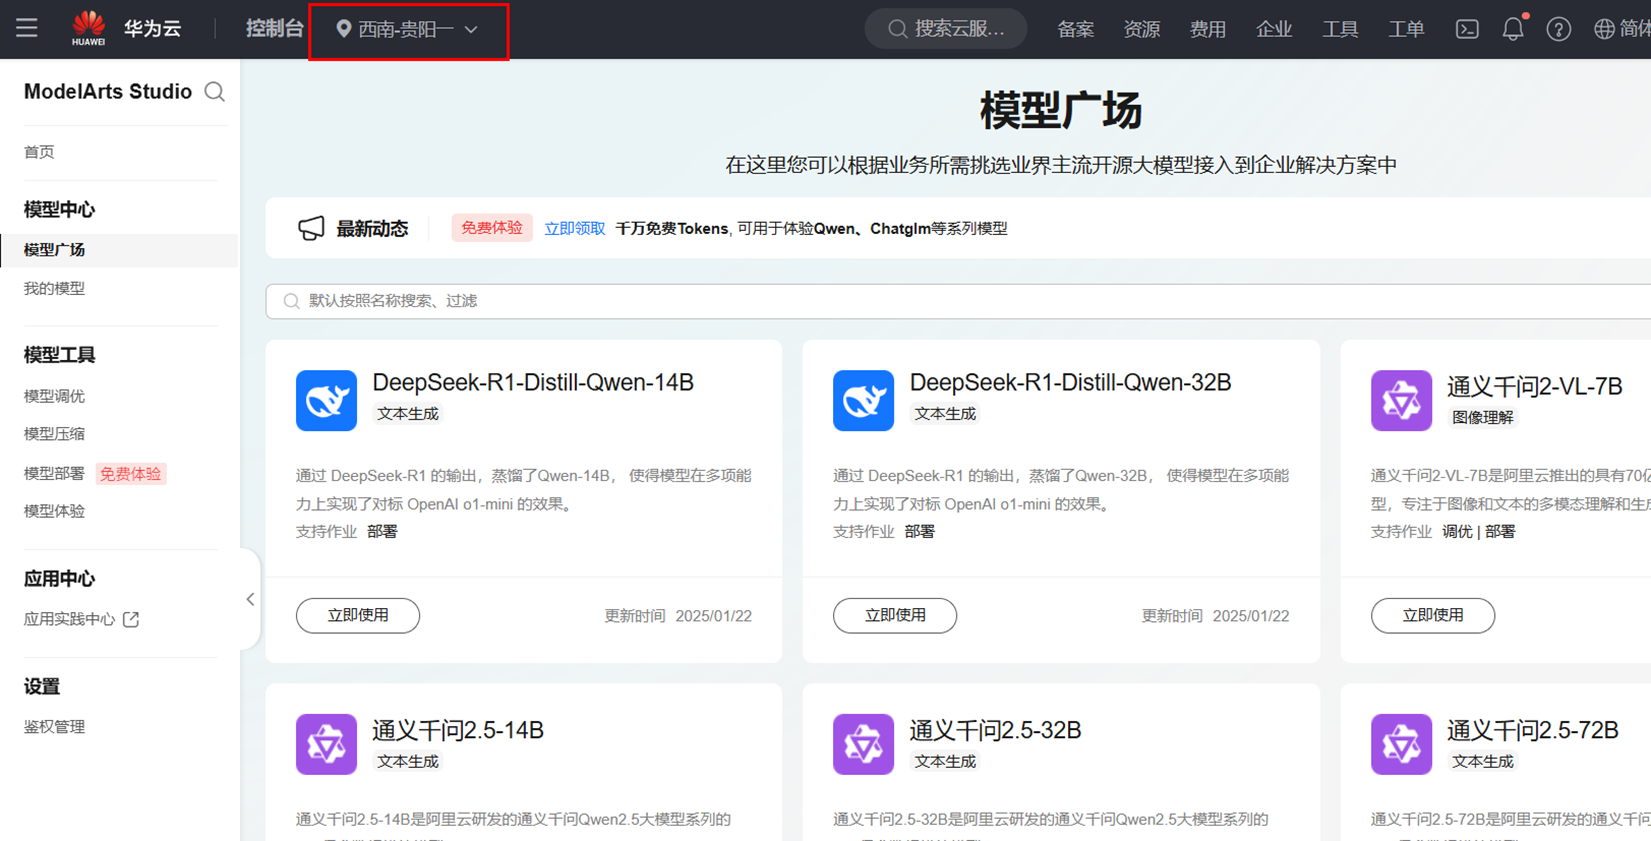Open the 工具 menu

point(1339,29)
